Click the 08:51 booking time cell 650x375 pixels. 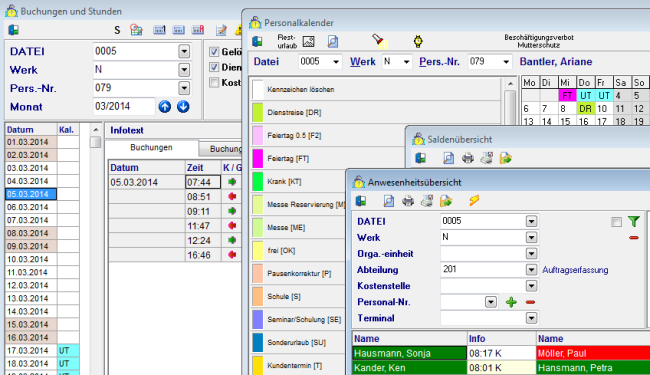pos(203,197)
